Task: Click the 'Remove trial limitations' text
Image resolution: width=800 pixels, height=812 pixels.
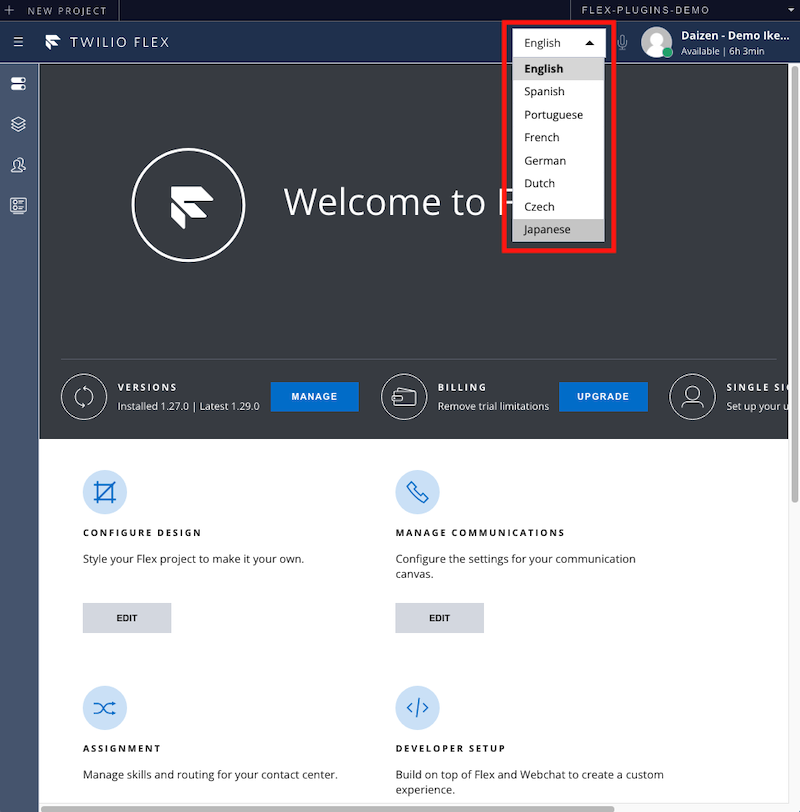Action: [493, 407]
